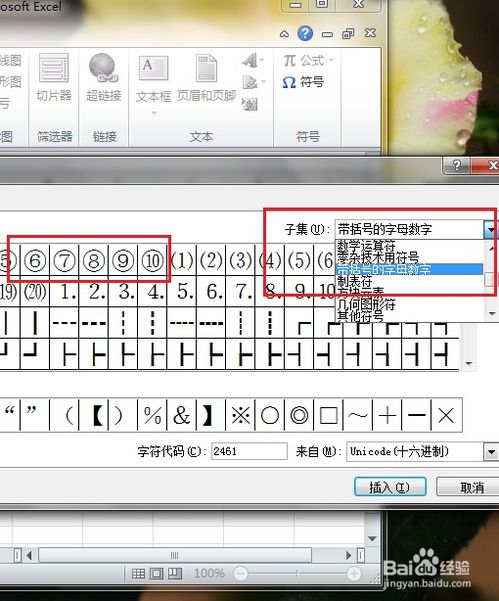Viewport: 499px width, 601px height.
Task: Open header and footer (页眉和页脚)
Action: pos(206,79)
